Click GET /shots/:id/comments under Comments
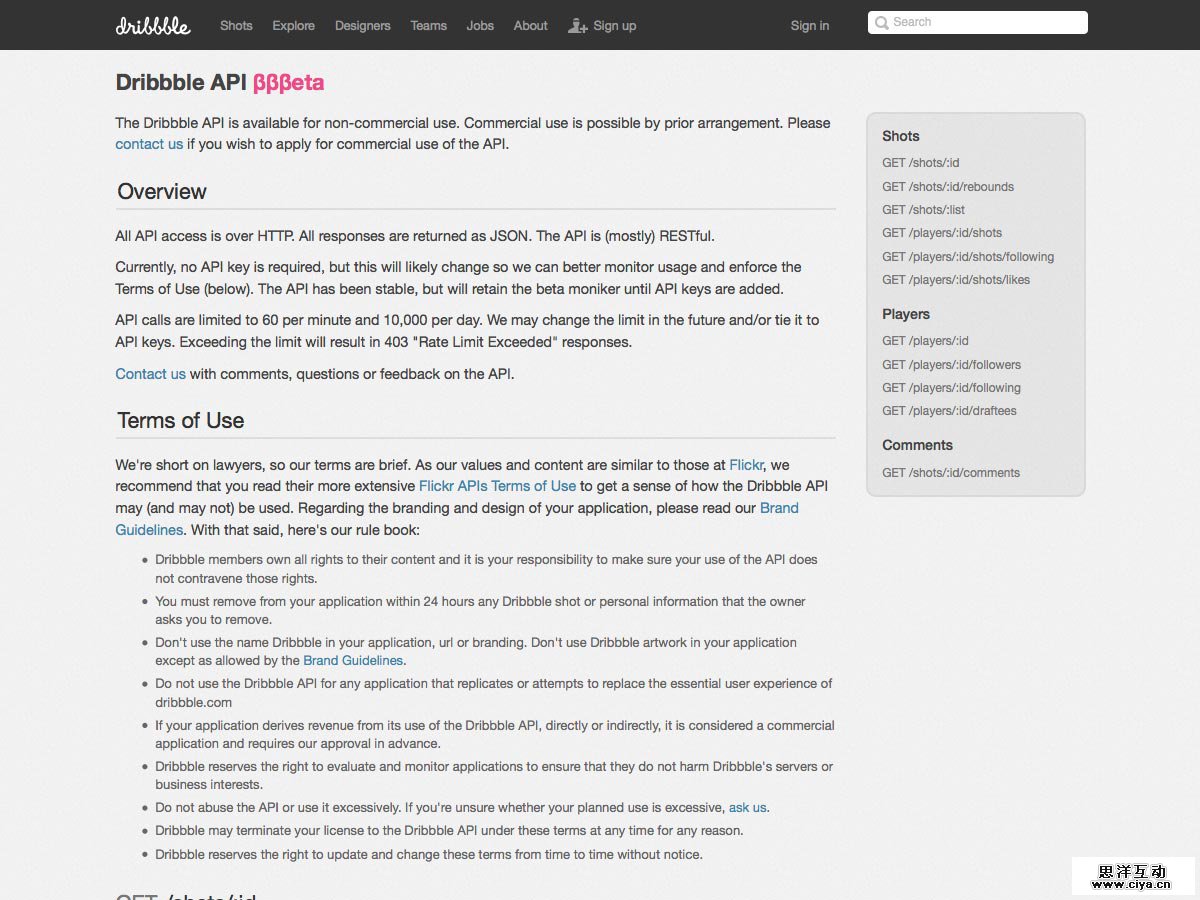 [x=950, y=472]
